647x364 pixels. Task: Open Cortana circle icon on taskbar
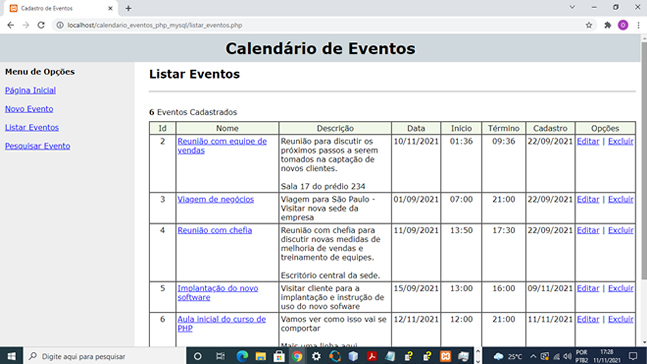(x=198, y=356)
